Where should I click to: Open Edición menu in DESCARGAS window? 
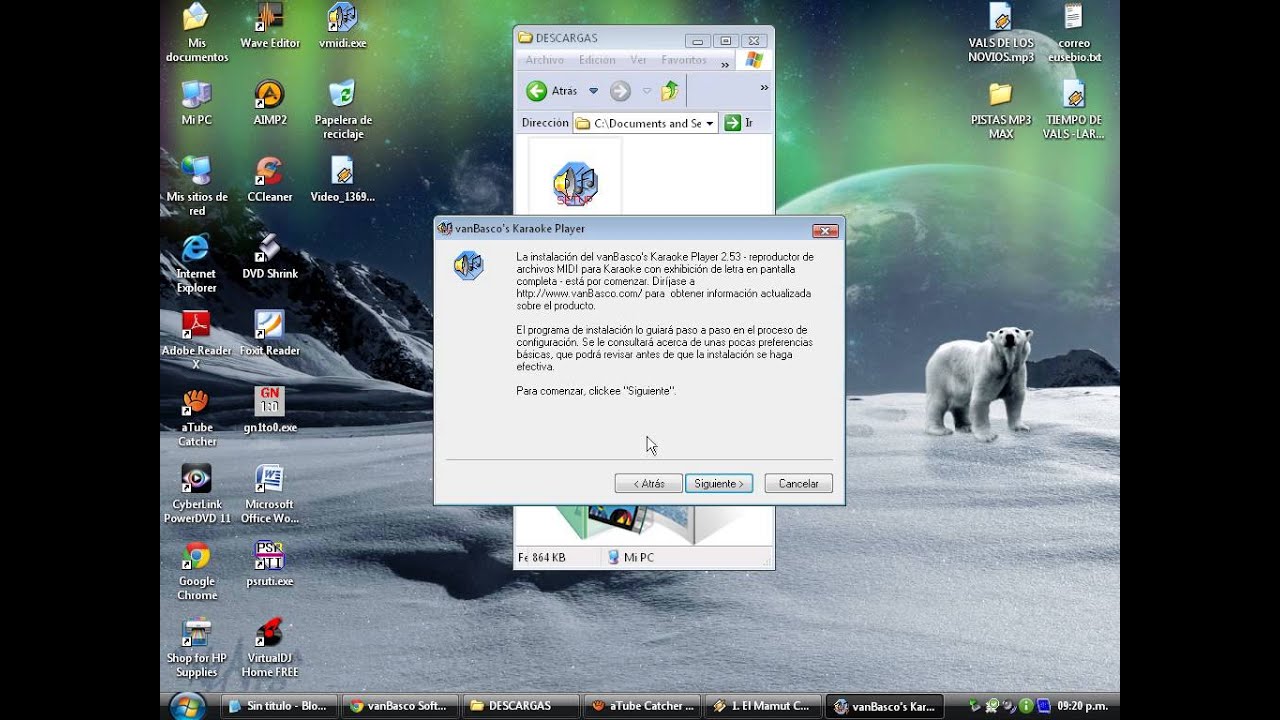pos(597,60)
